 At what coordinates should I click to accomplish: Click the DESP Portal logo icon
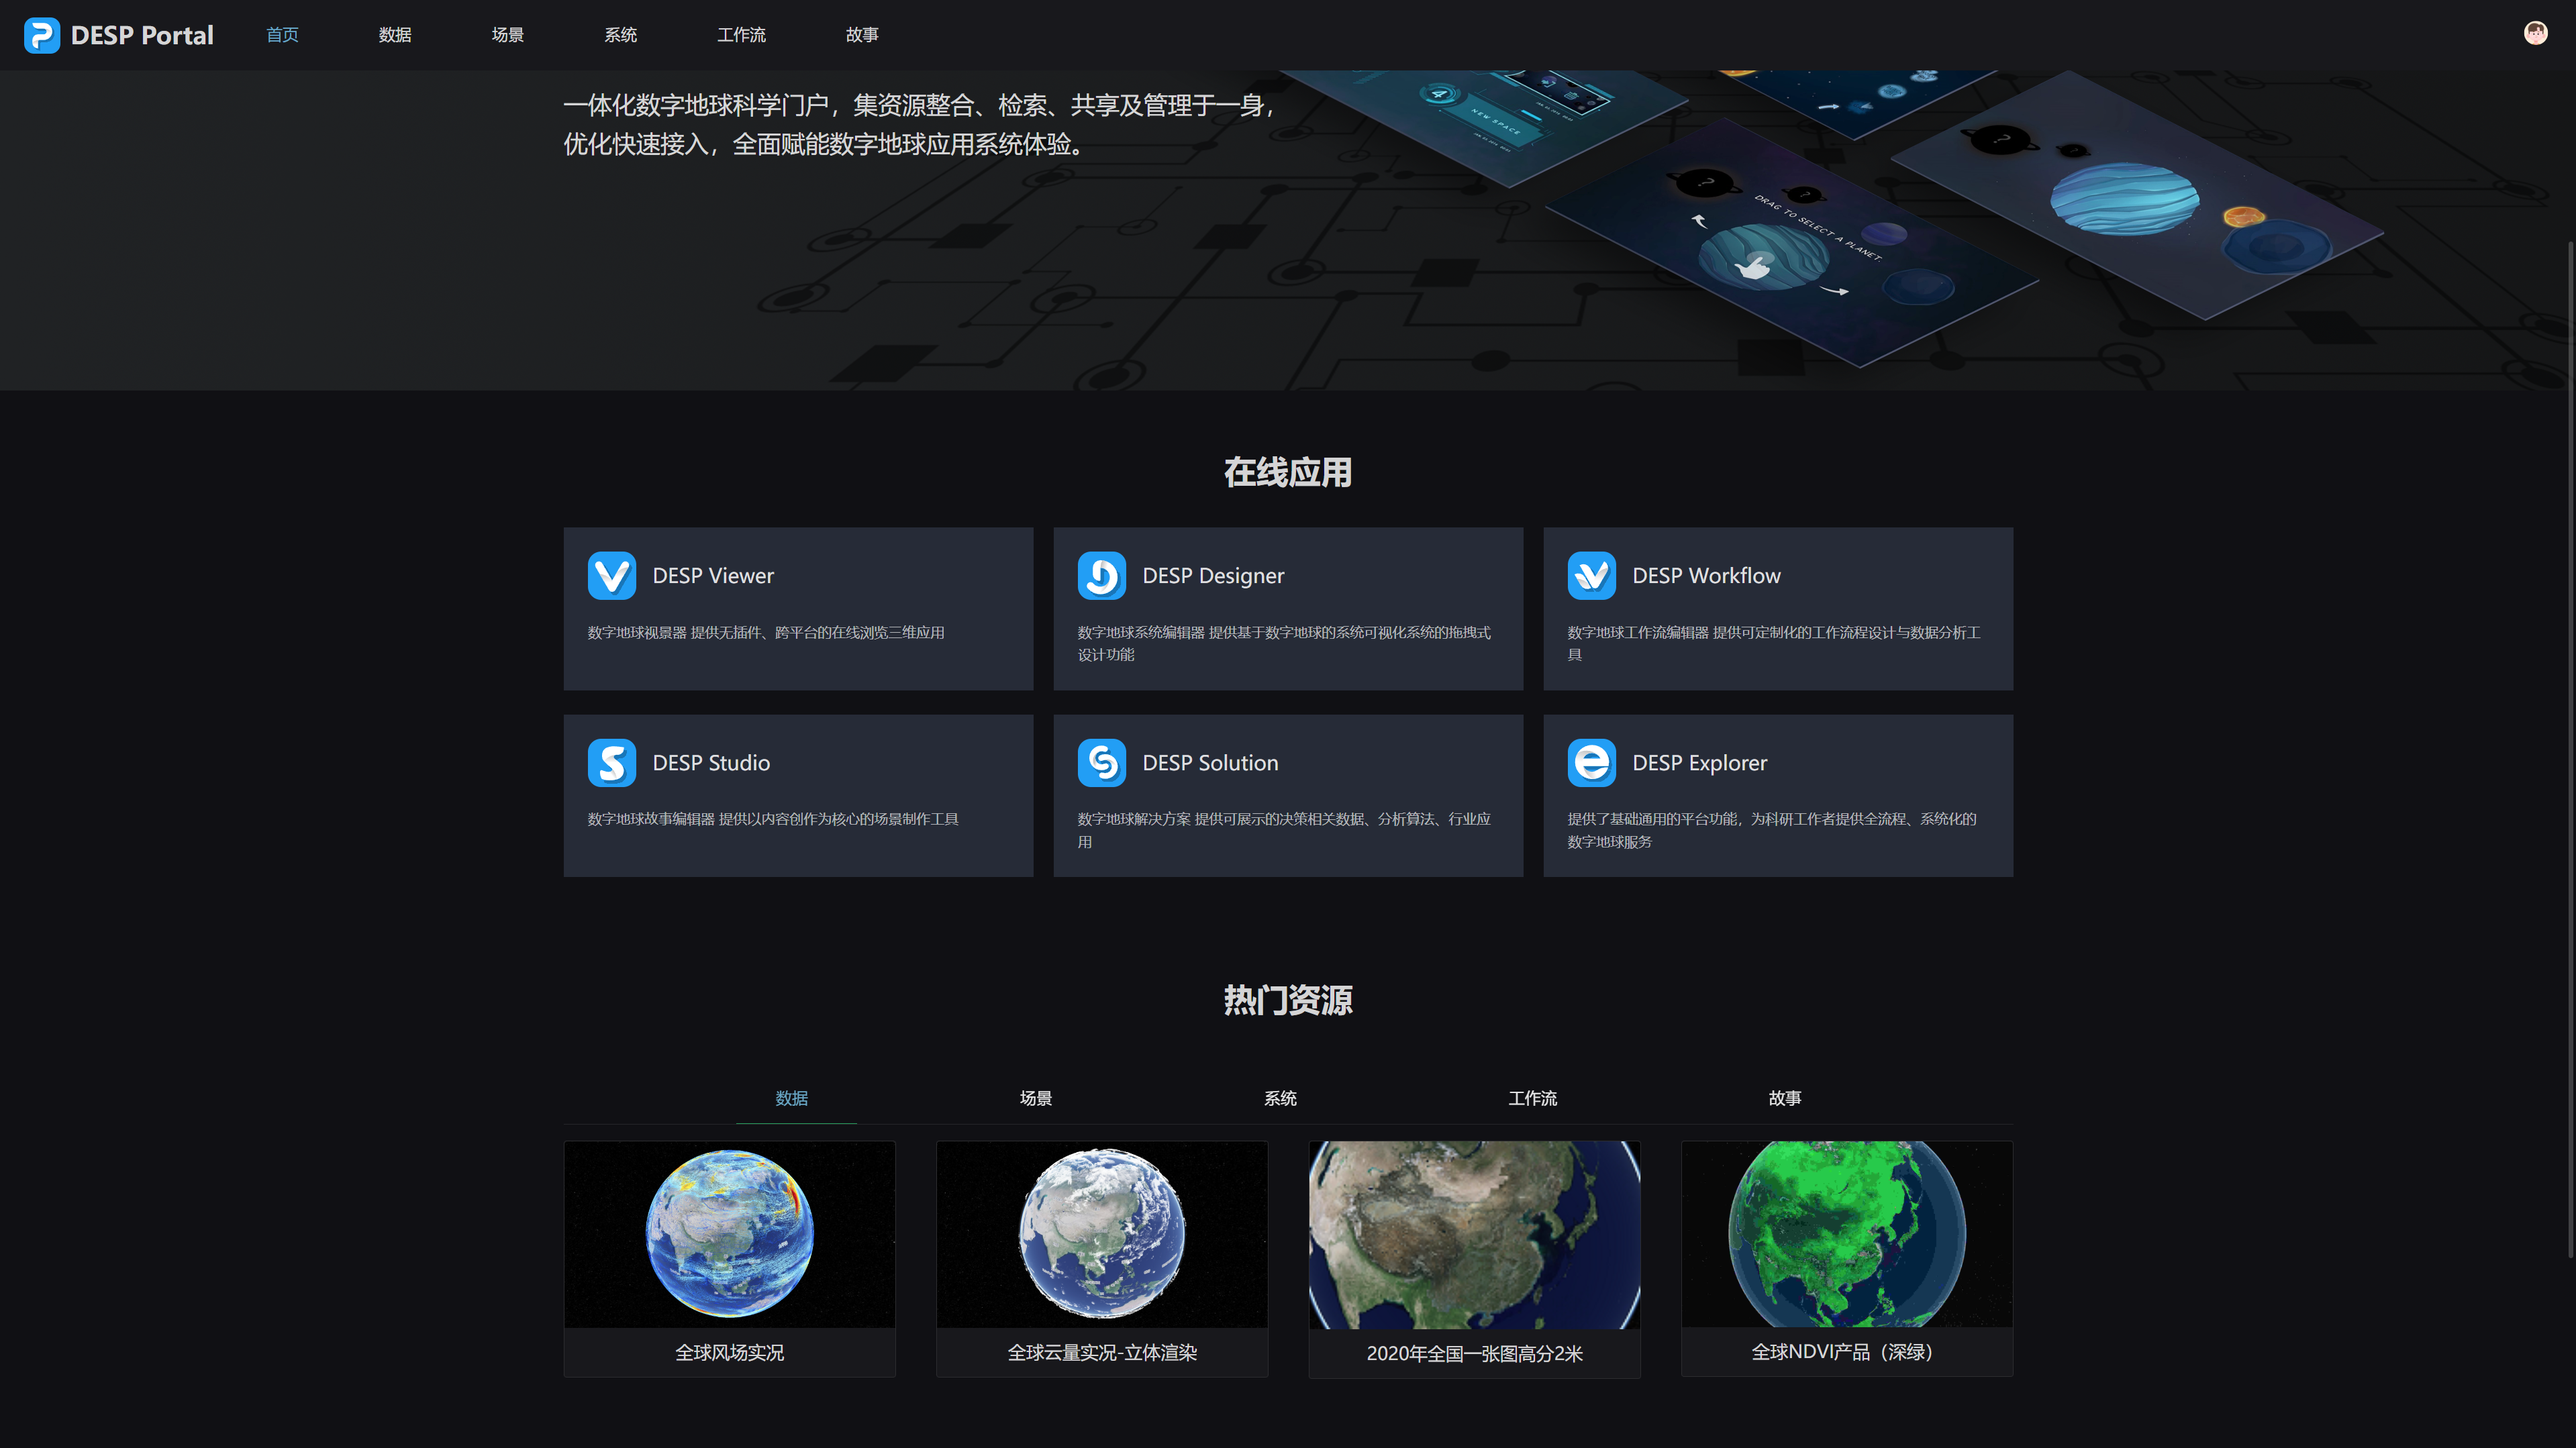[x=42, y=35]
